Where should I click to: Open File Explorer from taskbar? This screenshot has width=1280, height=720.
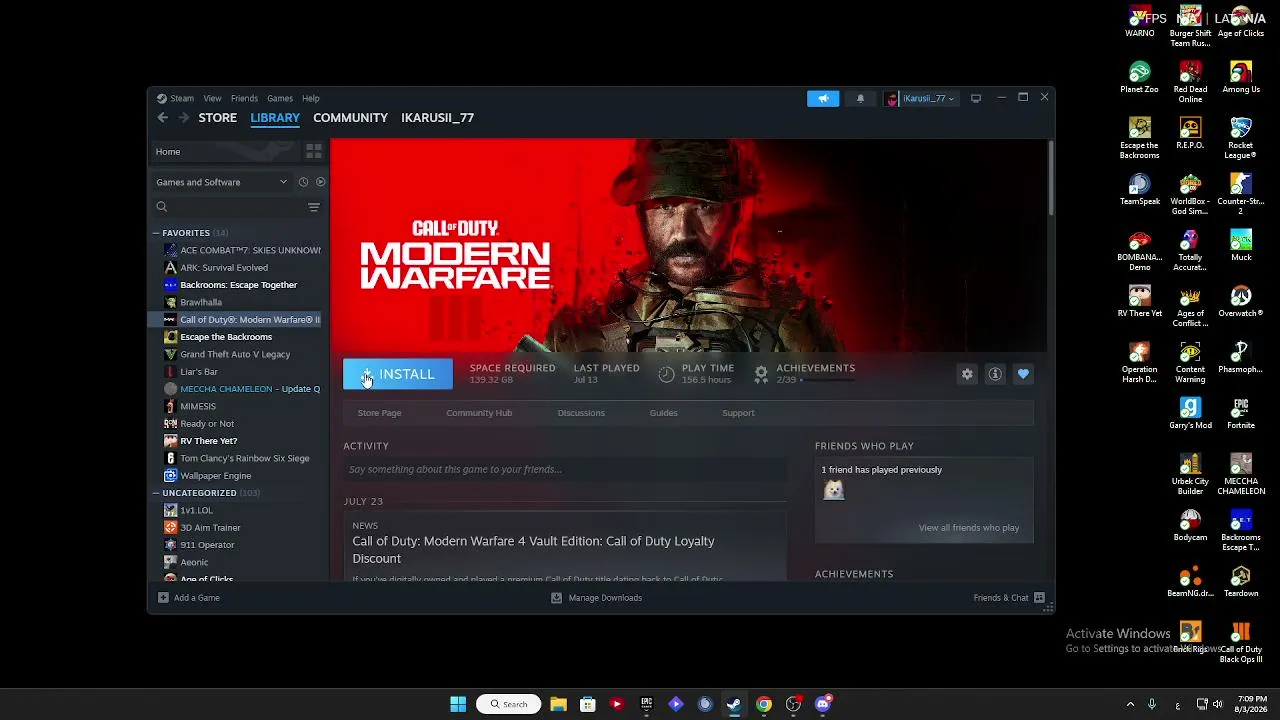click(x=558, y=704)
